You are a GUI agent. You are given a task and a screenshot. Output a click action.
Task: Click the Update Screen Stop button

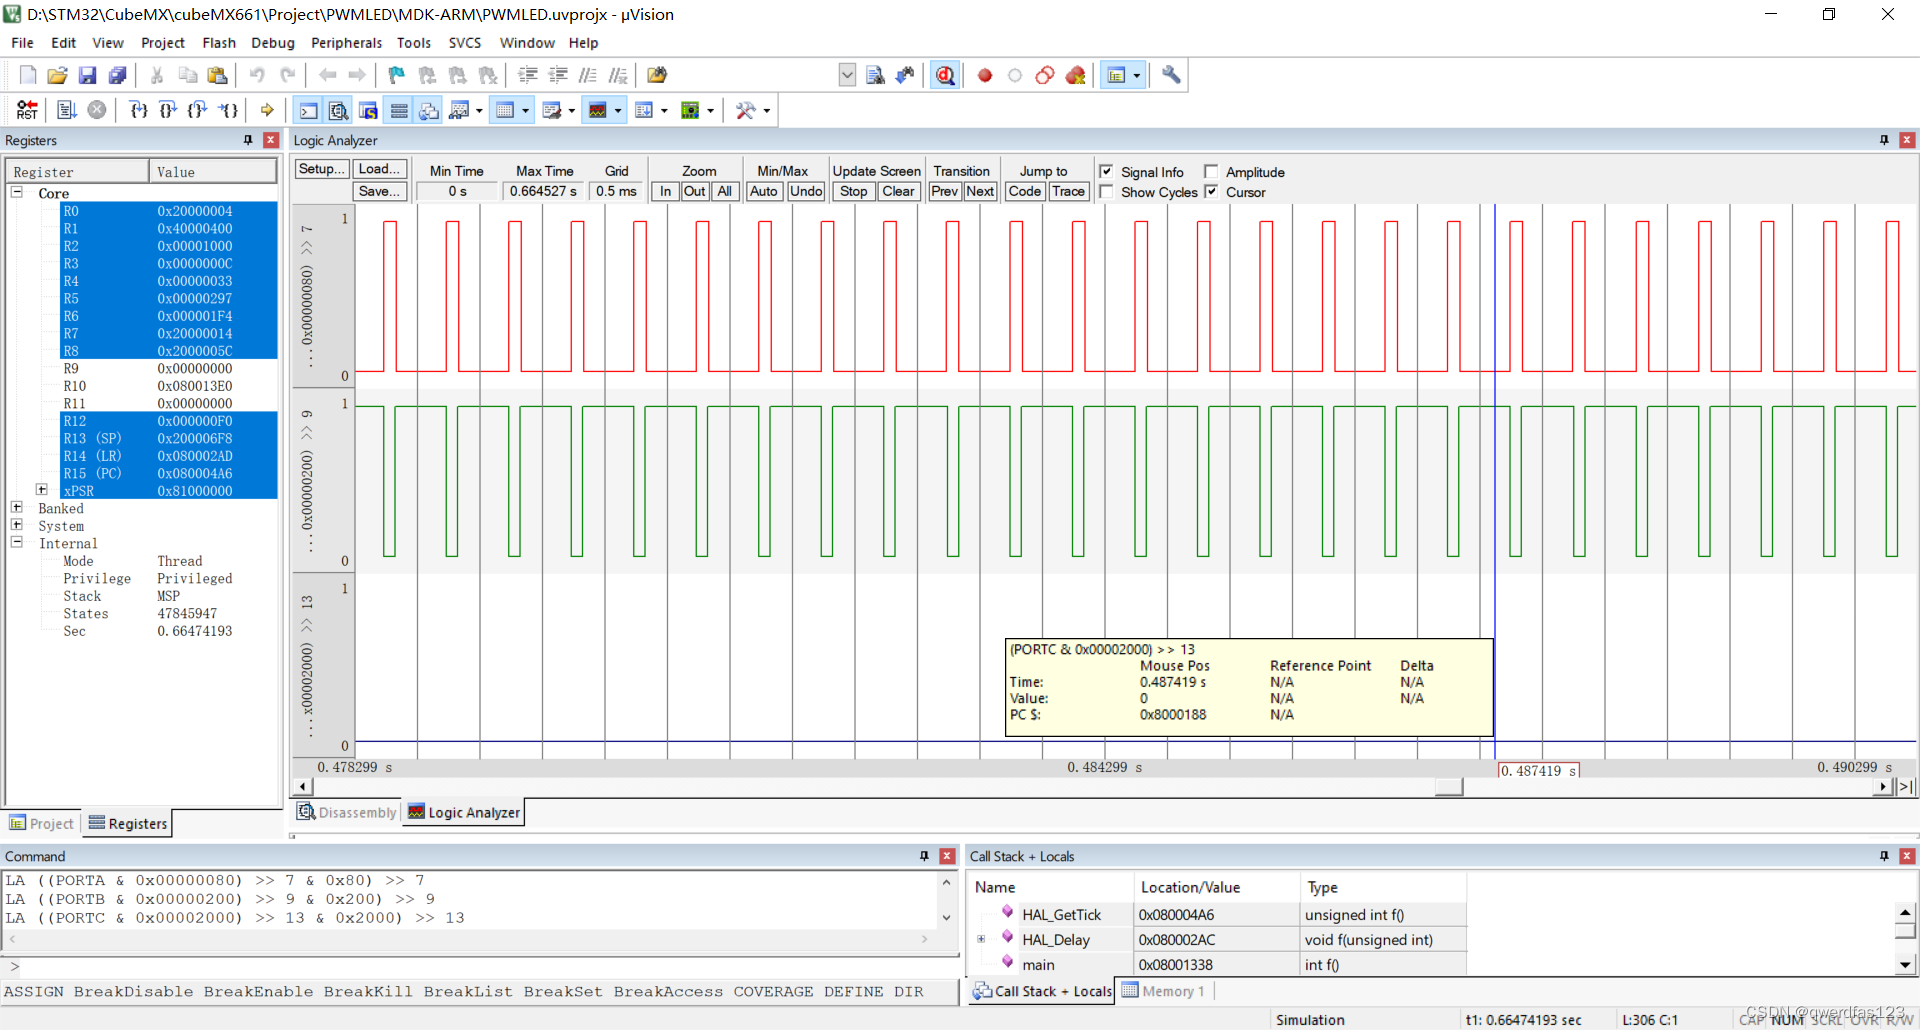[853, 191]
